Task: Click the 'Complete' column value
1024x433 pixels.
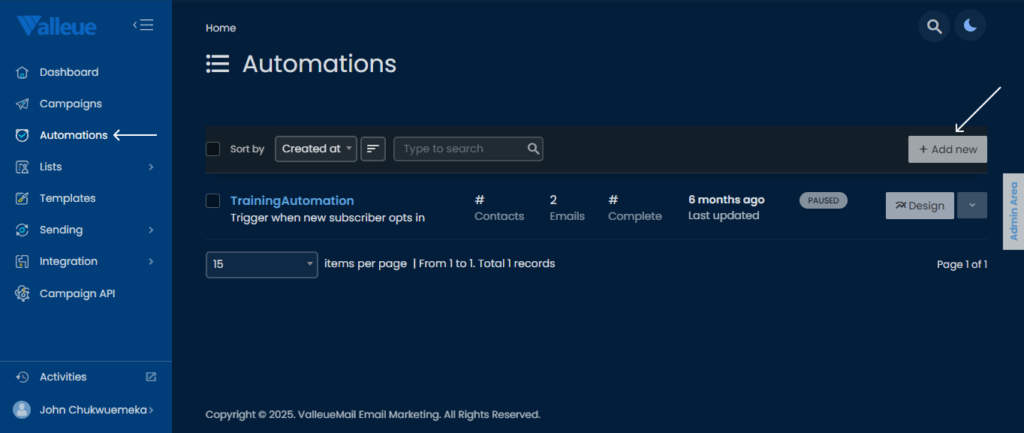Action: coord(613,200)
